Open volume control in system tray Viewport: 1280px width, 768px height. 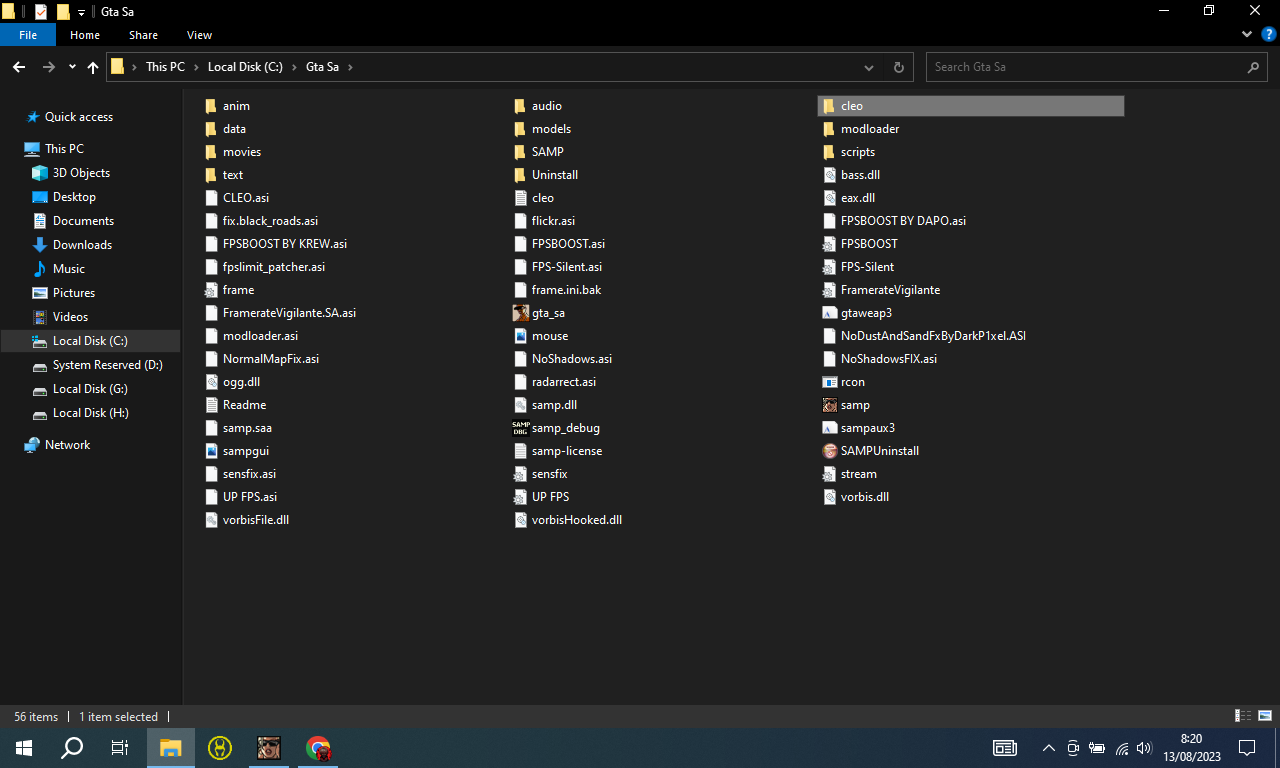point(1144,747)
